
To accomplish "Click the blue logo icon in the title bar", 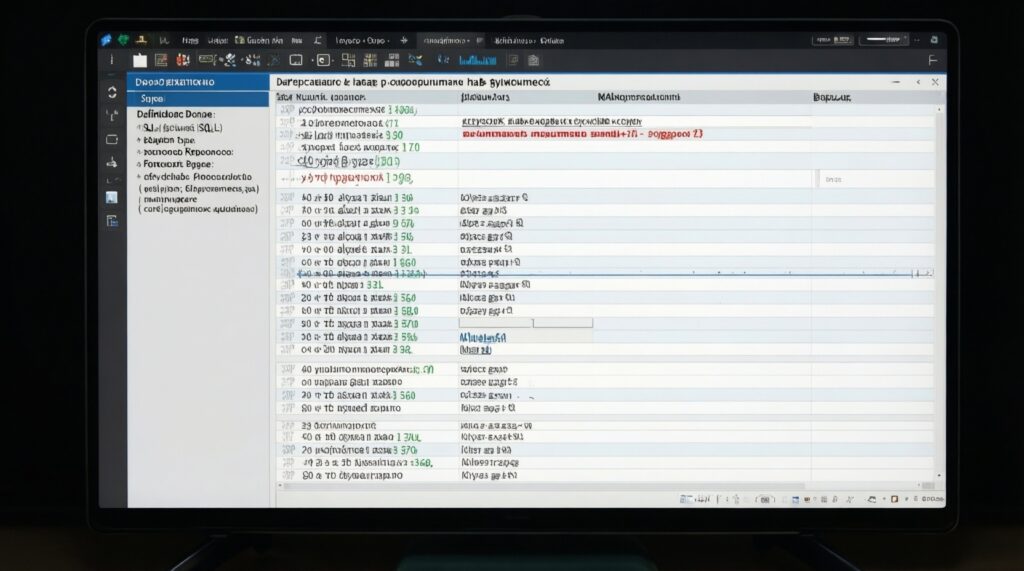I will [x=106, y=41].
